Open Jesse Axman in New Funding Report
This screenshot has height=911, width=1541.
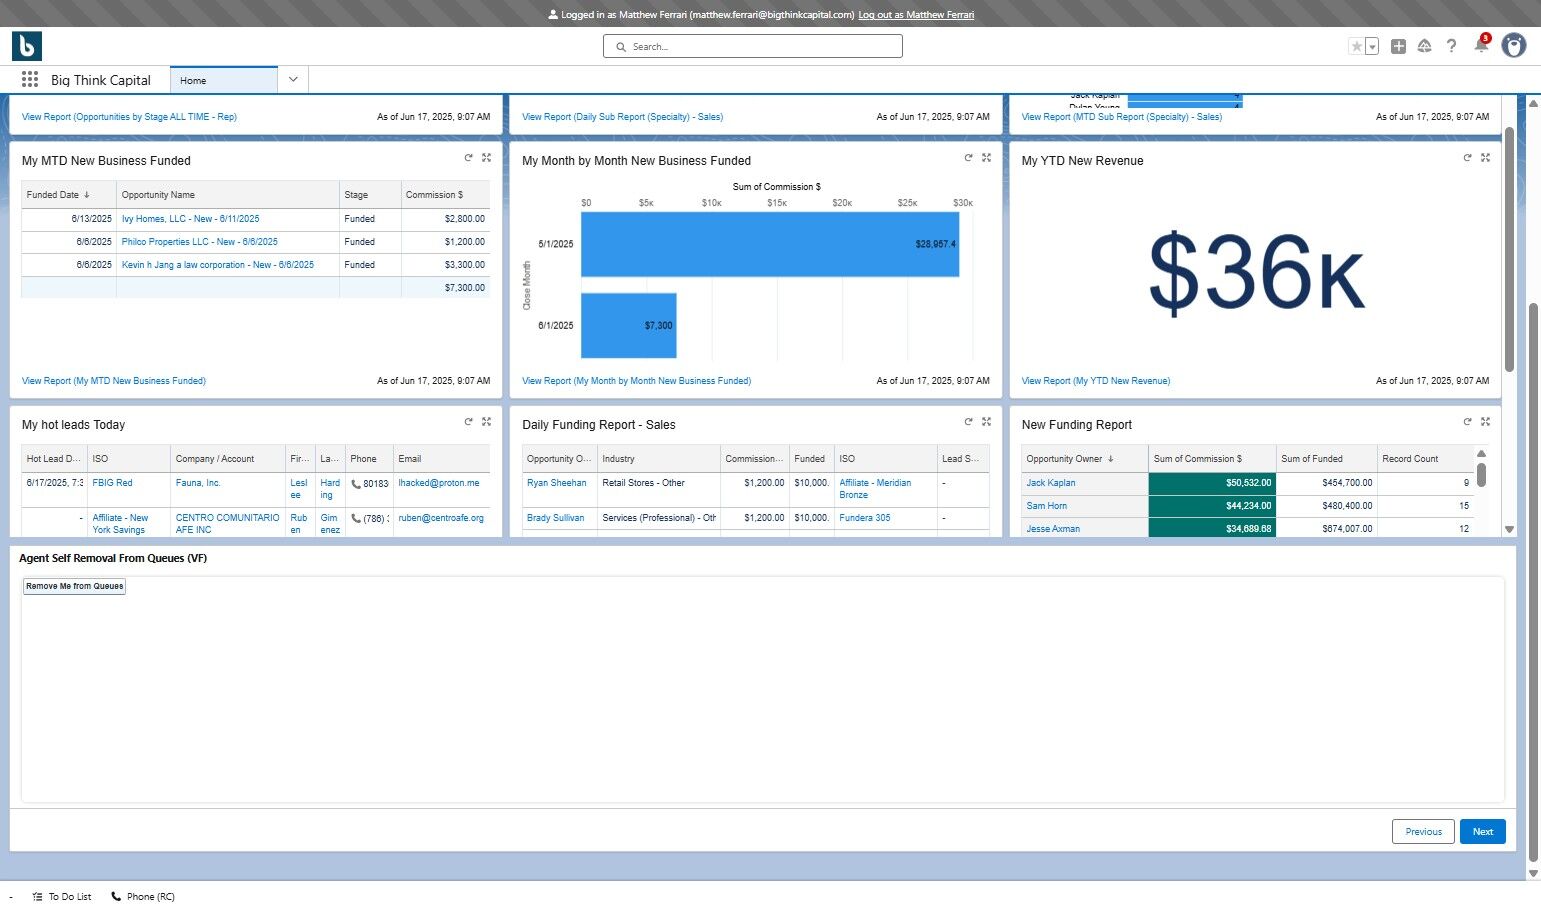(1053, 529)
